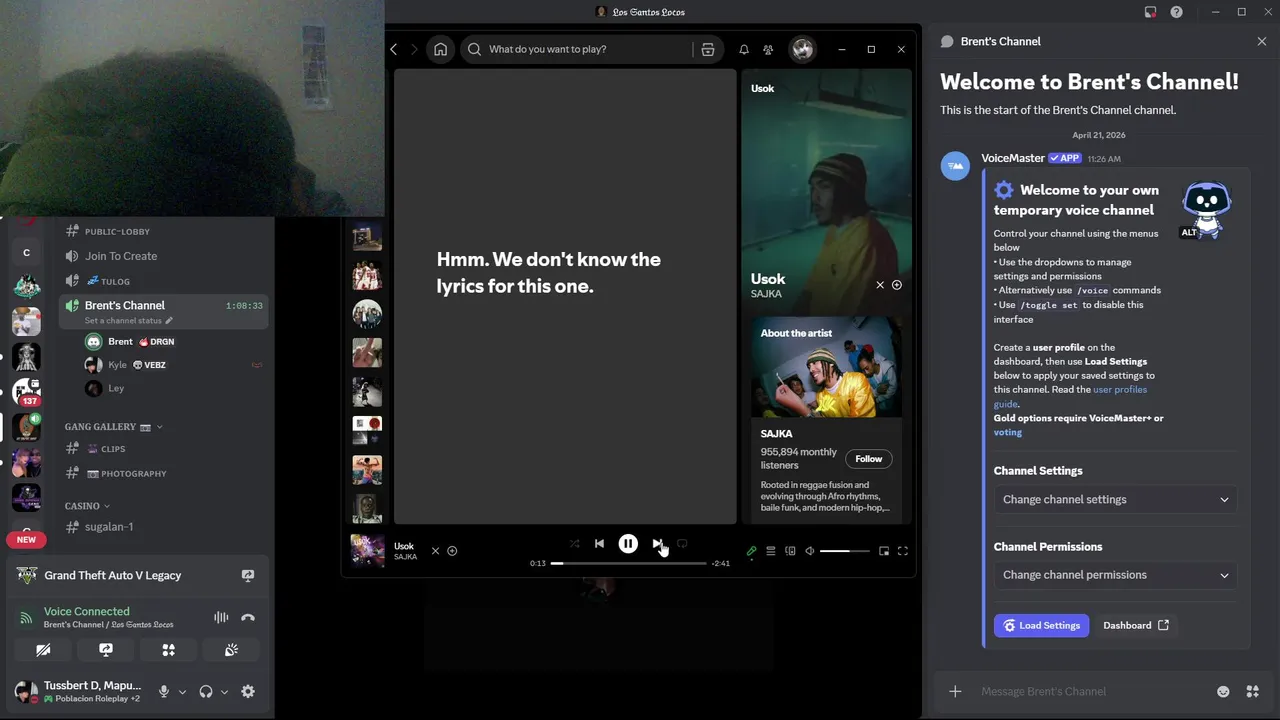1280x720 pixels.
Task: Open About the artist SAJKA image
Action: click(826, 367)
